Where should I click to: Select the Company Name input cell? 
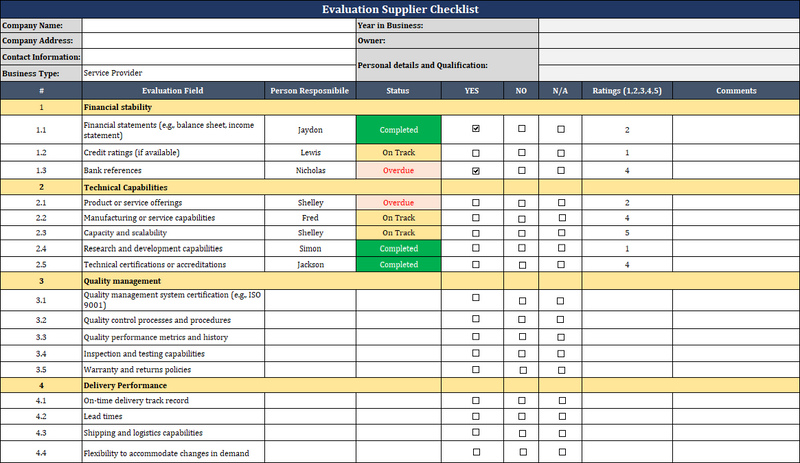coord(219,26)
